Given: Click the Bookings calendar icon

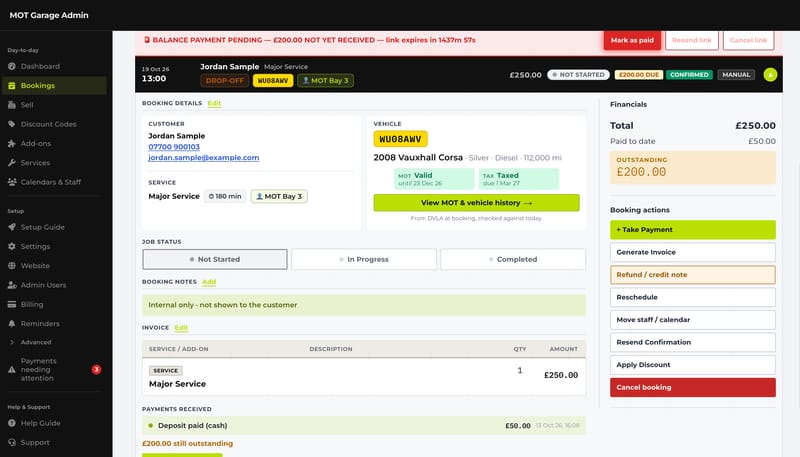Looking at the screenshot, I should (x=12, y=86).
